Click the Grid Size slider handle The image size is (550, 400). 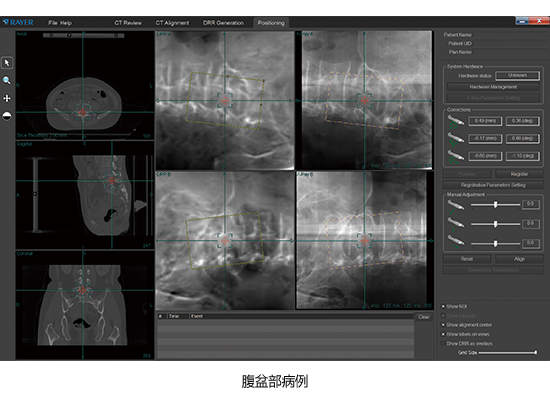535,352
